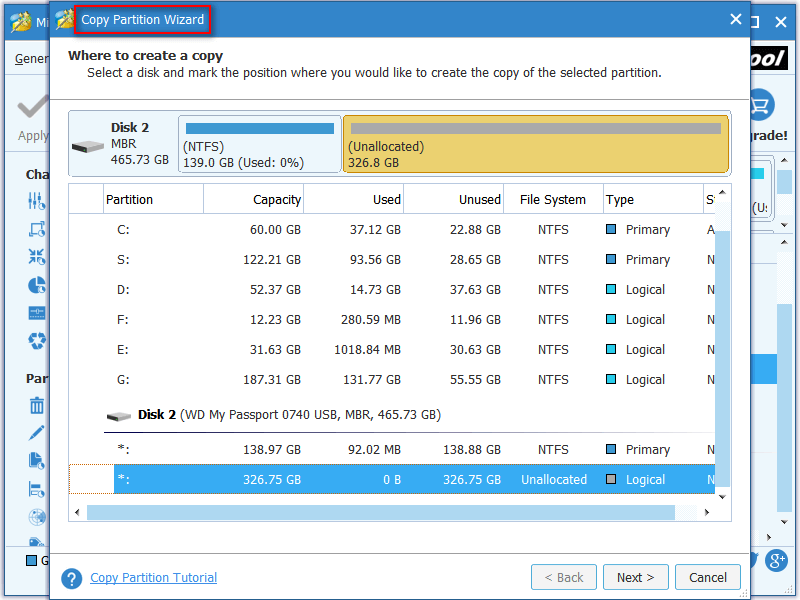Viewport: 800px width, 600px height.
Task: Cancel the Copy Partition Wizard
Action: point(708,577)
